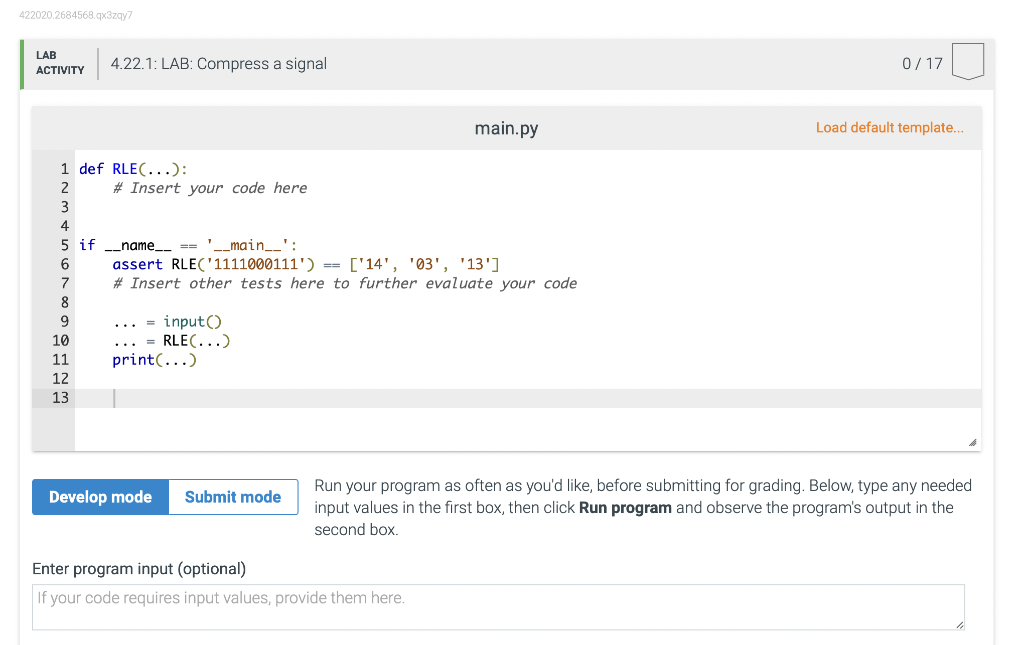Screen dimensions: 1024x645
Task: Click line number 6 in the gutter
Action: click(x=63, y=263)
